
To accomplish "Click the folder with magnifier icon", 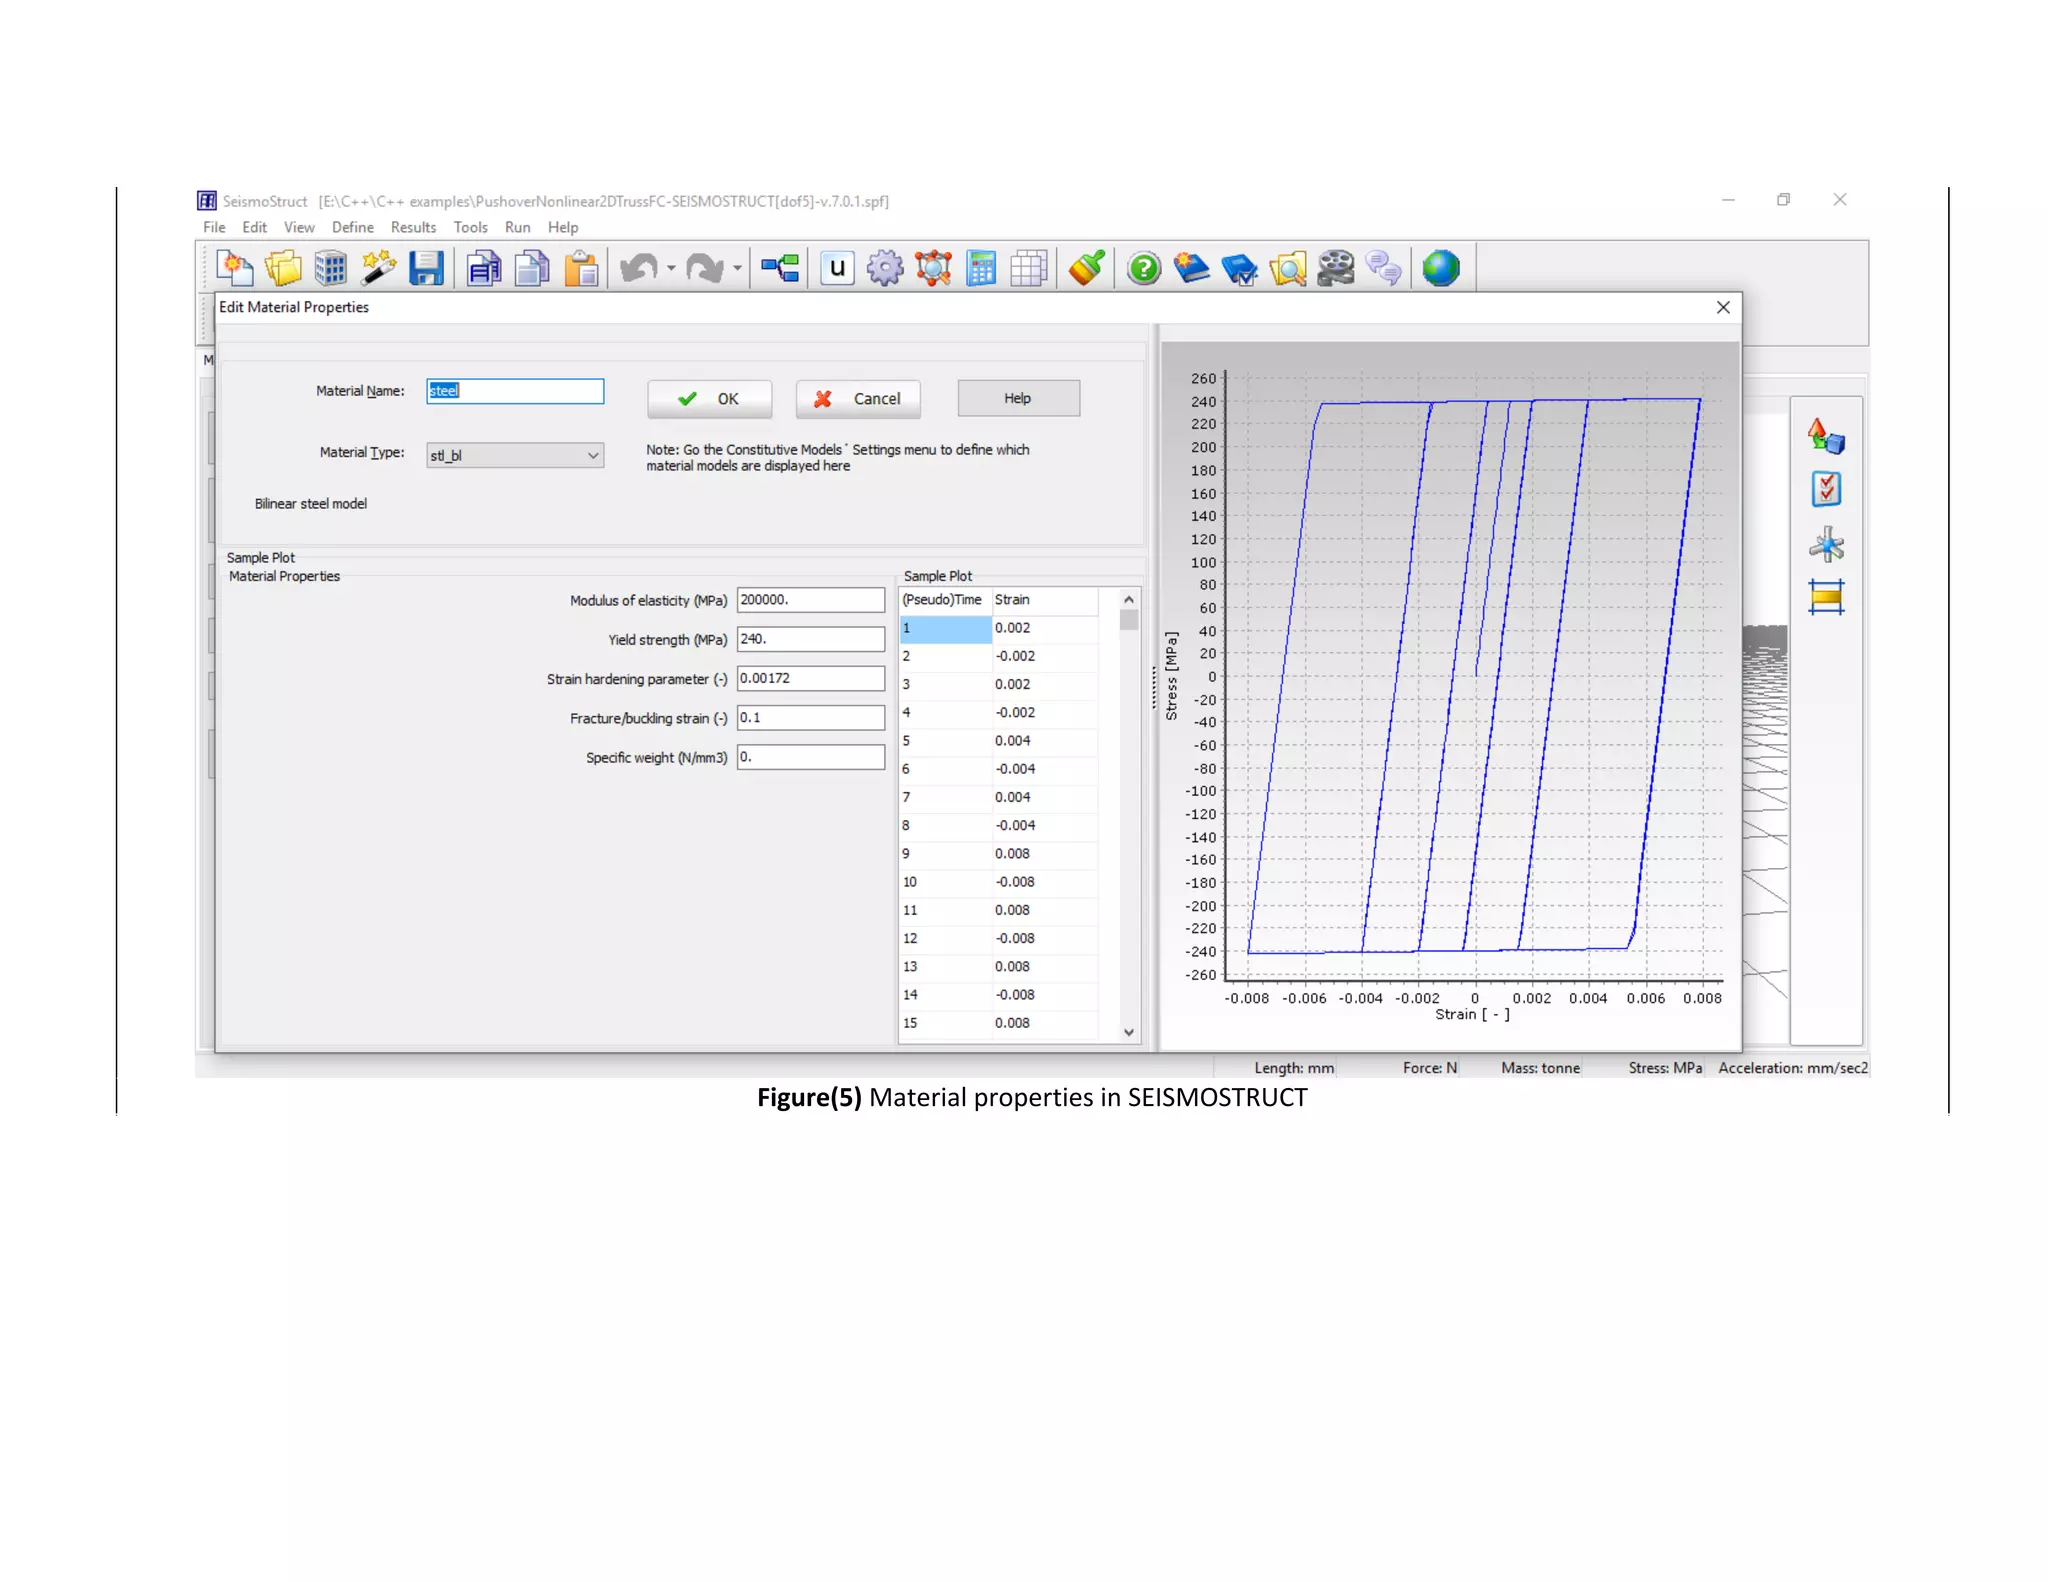I will tap(1288, 268).
